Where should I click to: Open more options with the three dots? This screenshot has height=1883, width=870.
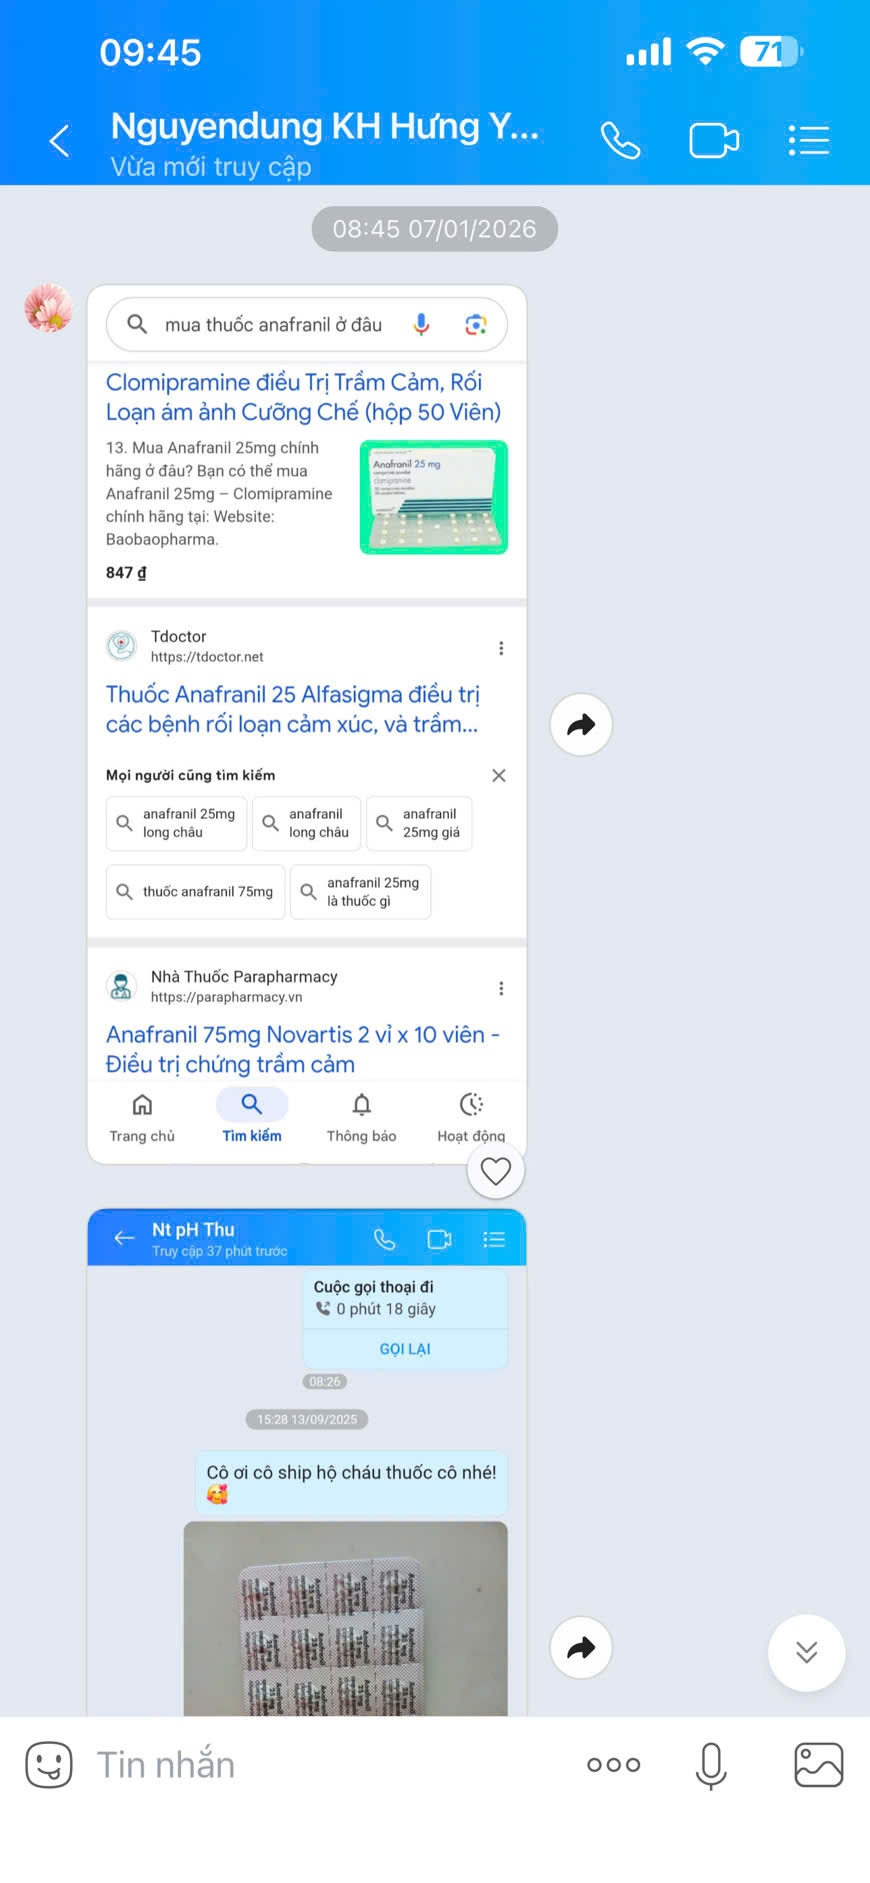click(x=614, y=1765)
